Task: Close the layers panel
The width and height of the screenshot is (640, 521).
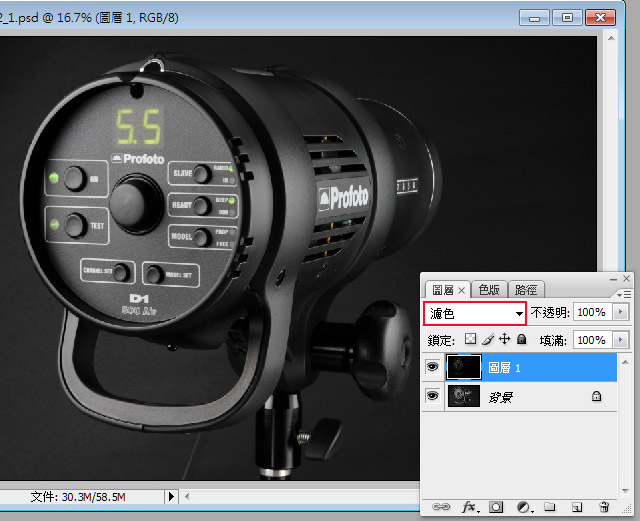Action: [x=627, y=278]
